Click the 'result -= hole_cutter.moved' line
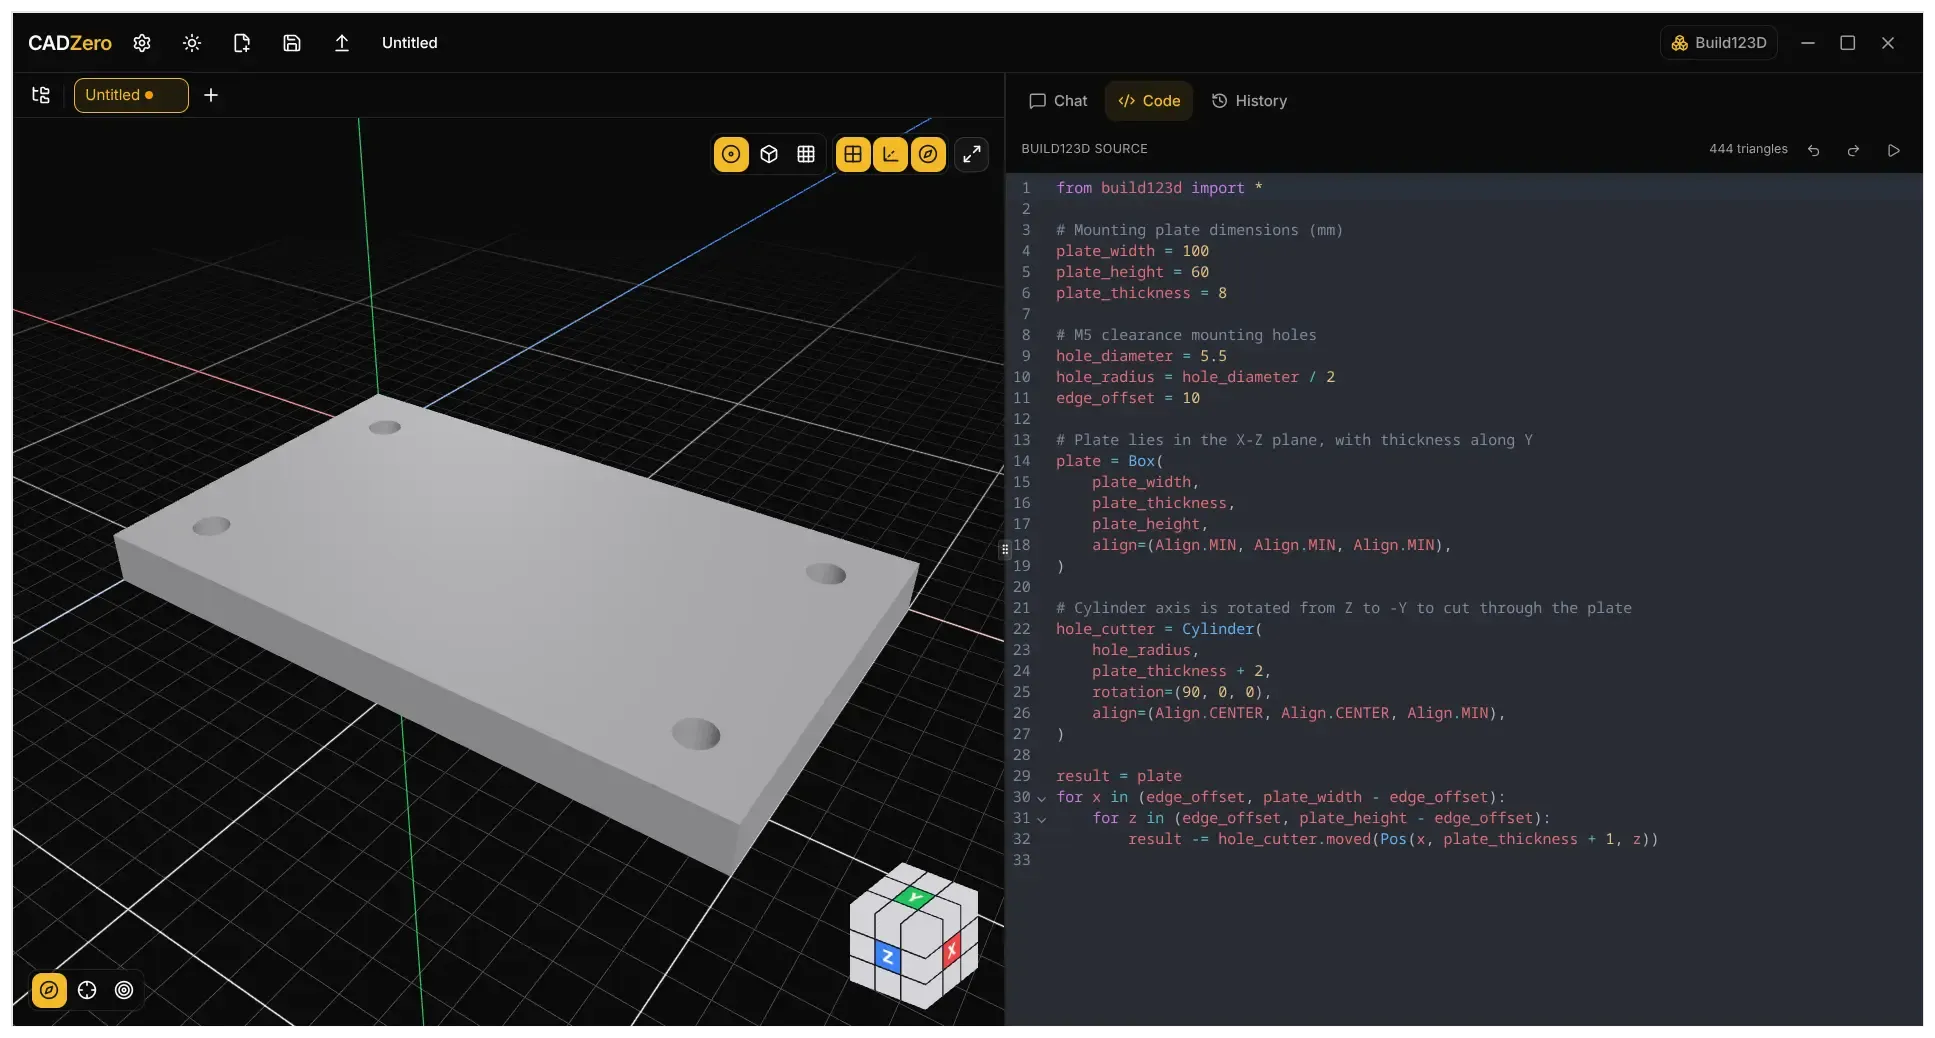 pos(1393,839)
